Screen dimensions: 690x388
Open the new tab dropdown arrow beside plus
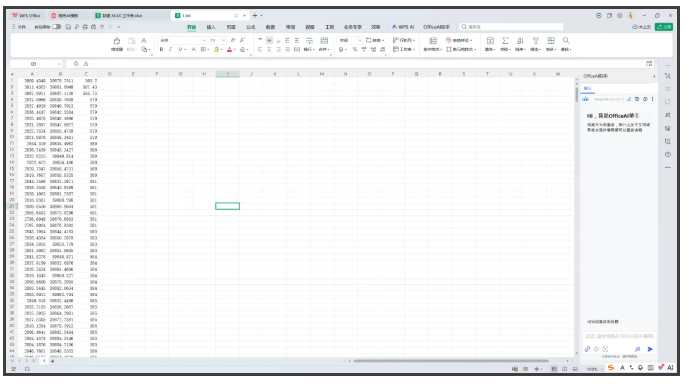point(261,15)
